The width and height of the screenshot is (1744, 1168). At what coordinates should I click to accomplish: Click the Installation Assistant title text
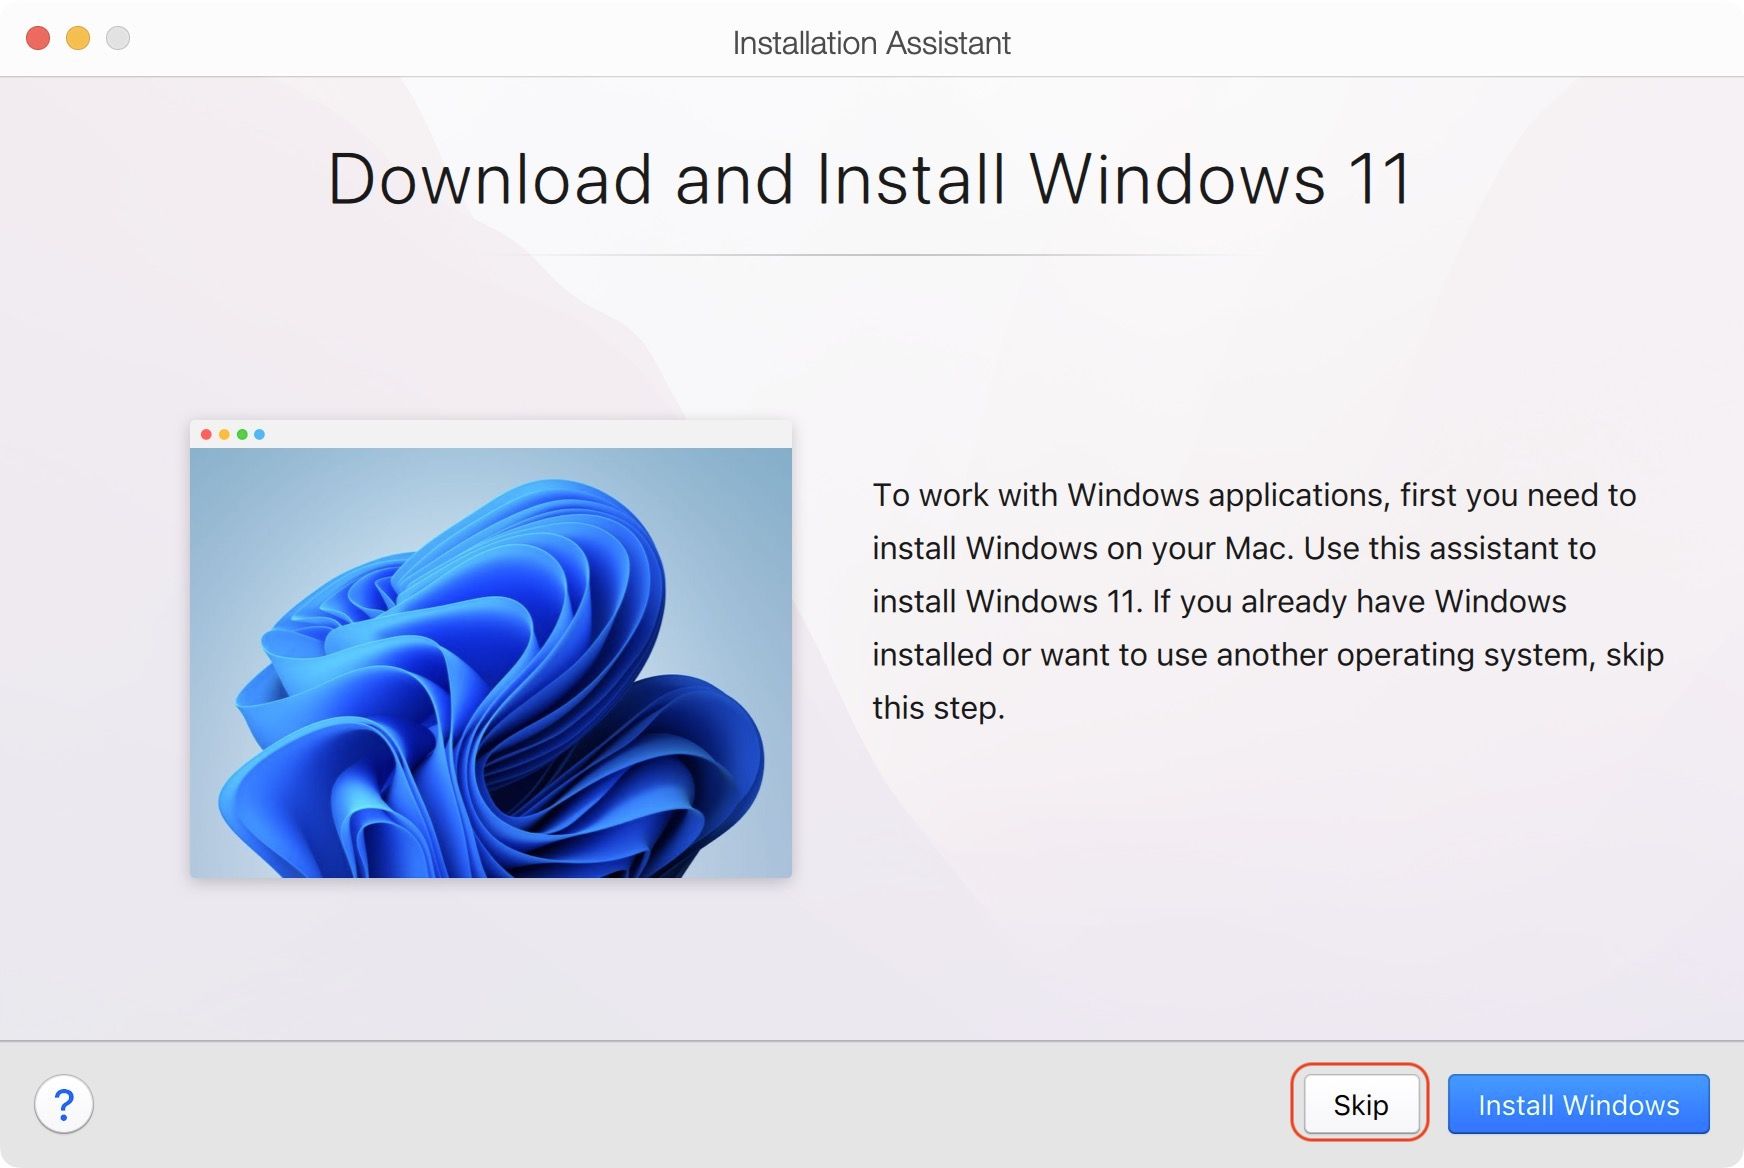click(871, 42)
